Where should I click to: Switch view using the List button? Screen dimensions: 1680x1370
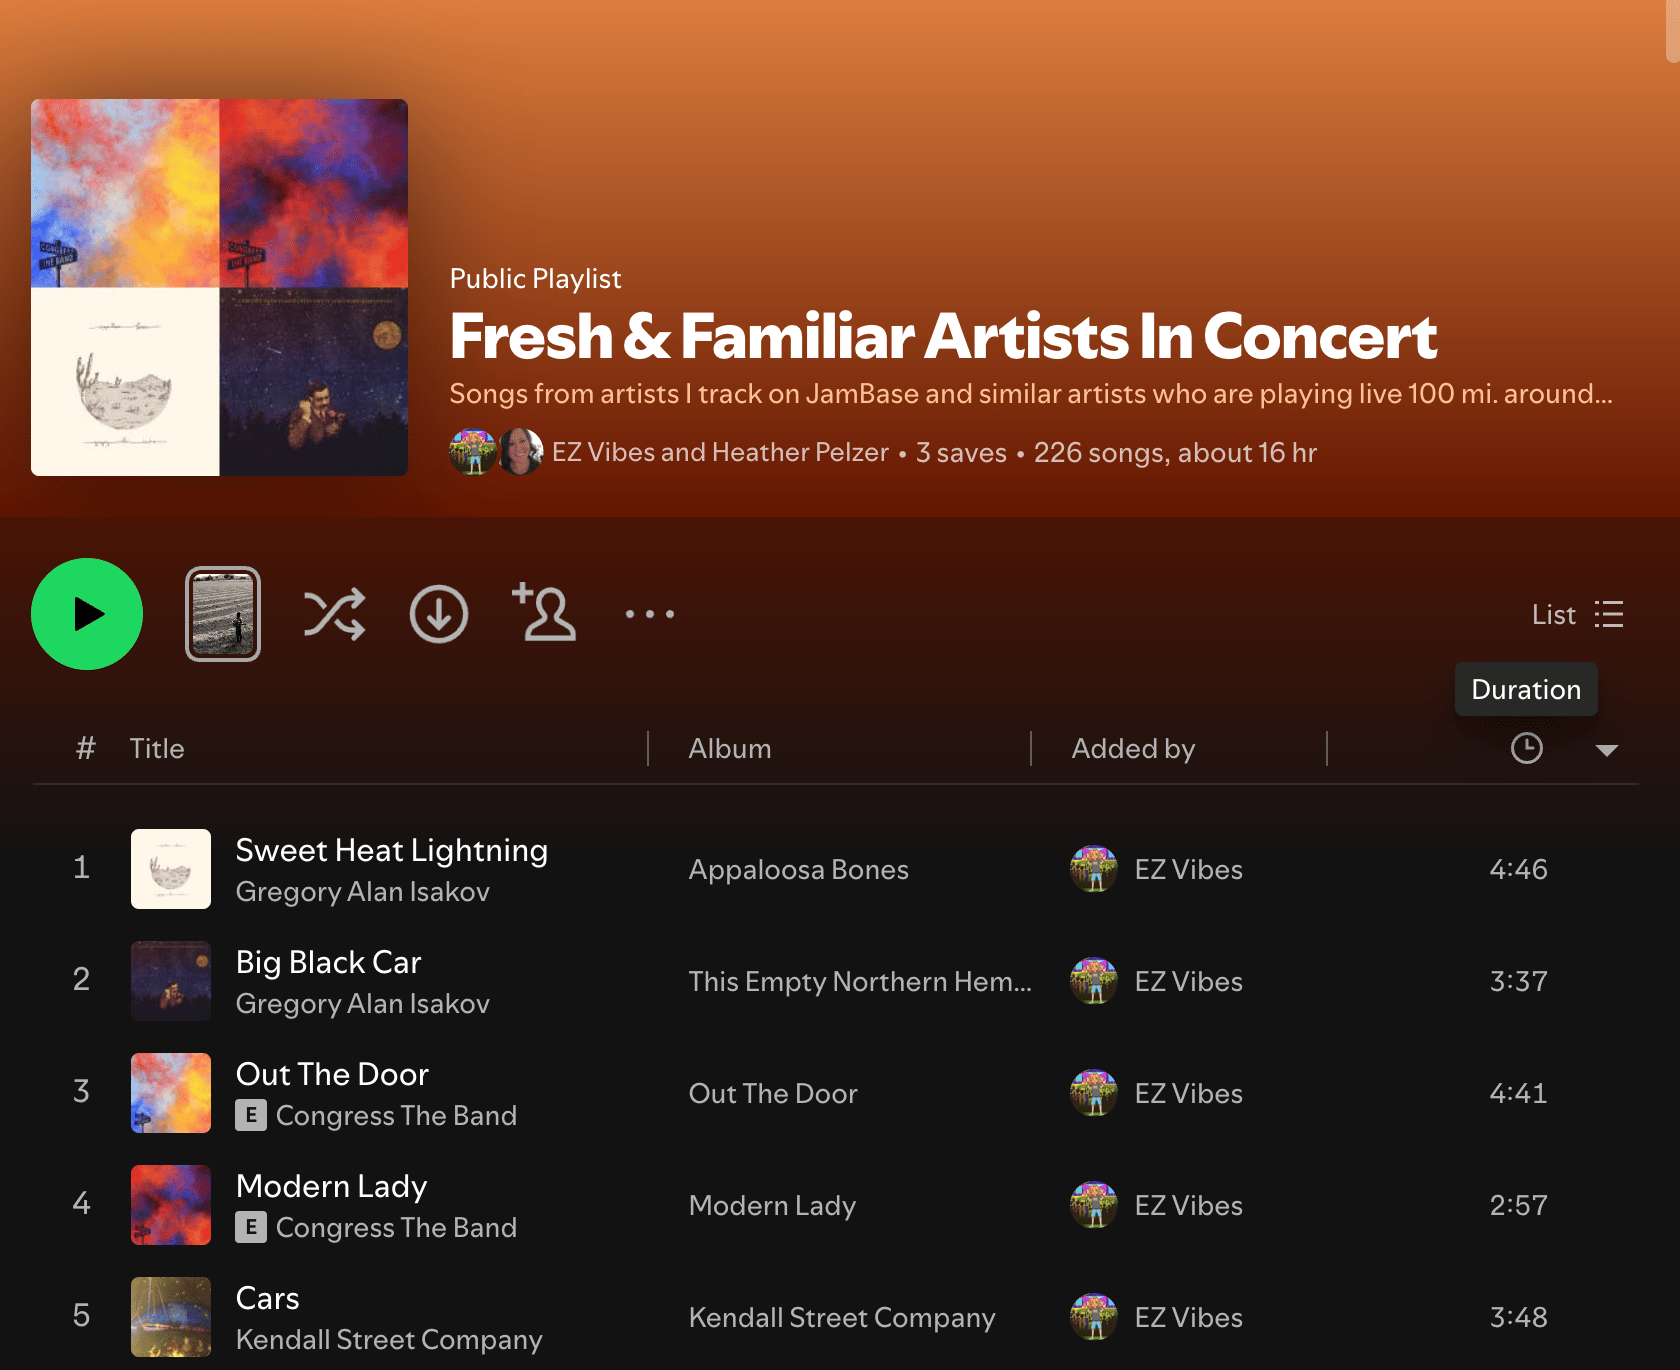click(x=1577, y=614)
